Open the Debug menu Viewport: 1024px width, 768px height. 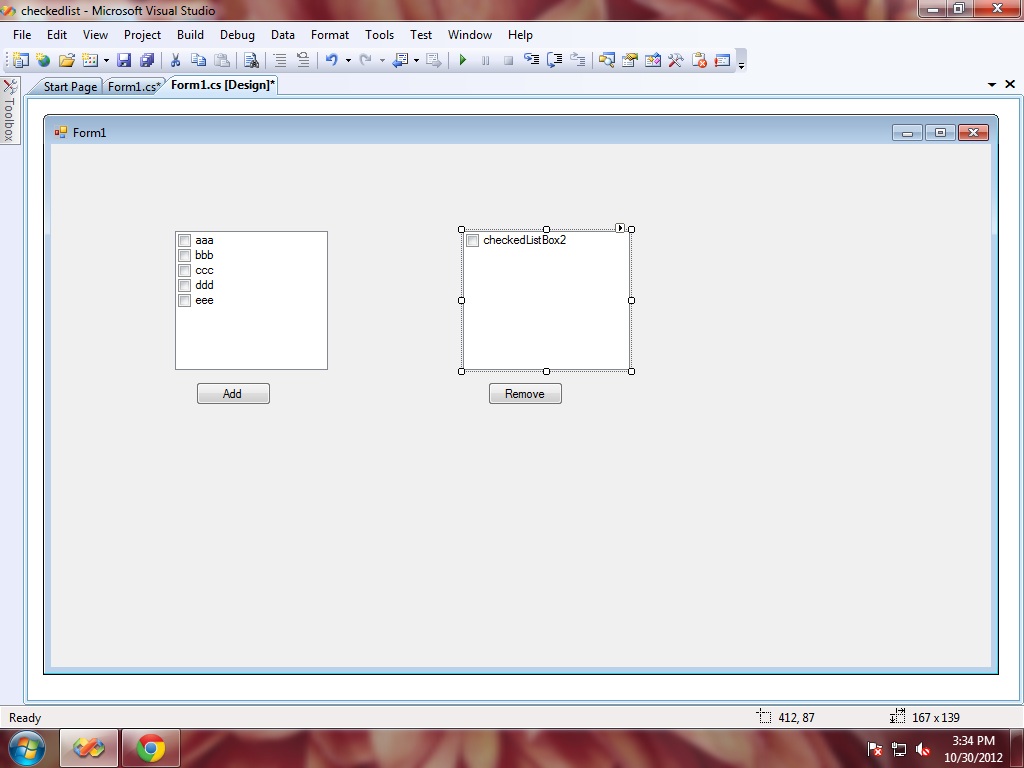tap(237, 34)
